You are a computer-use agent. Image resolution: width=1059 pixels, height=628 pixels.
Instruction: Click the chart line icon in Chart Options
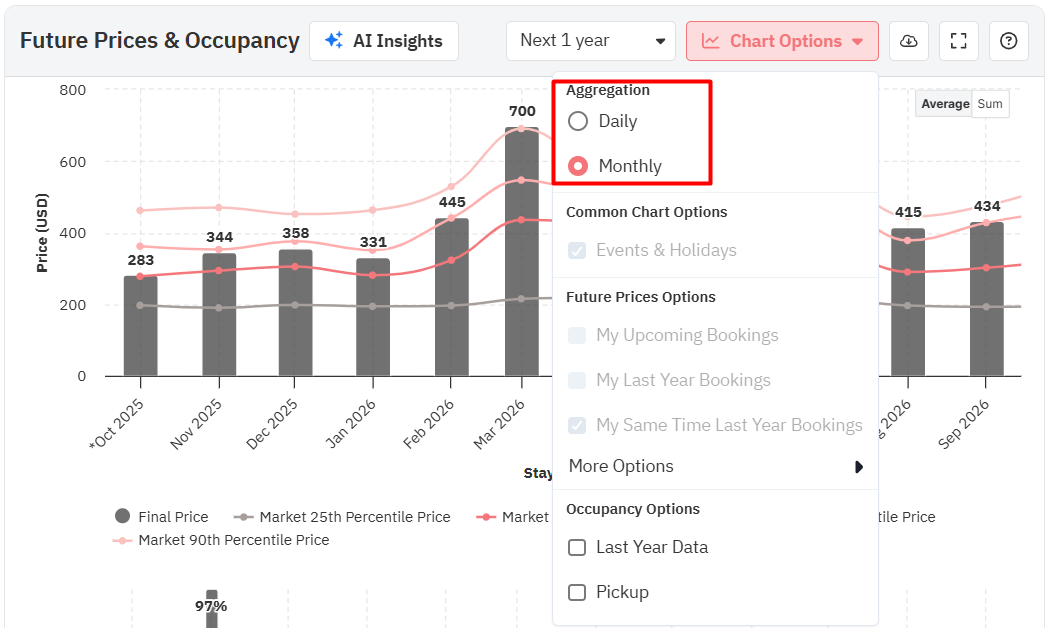coord(710,41)
